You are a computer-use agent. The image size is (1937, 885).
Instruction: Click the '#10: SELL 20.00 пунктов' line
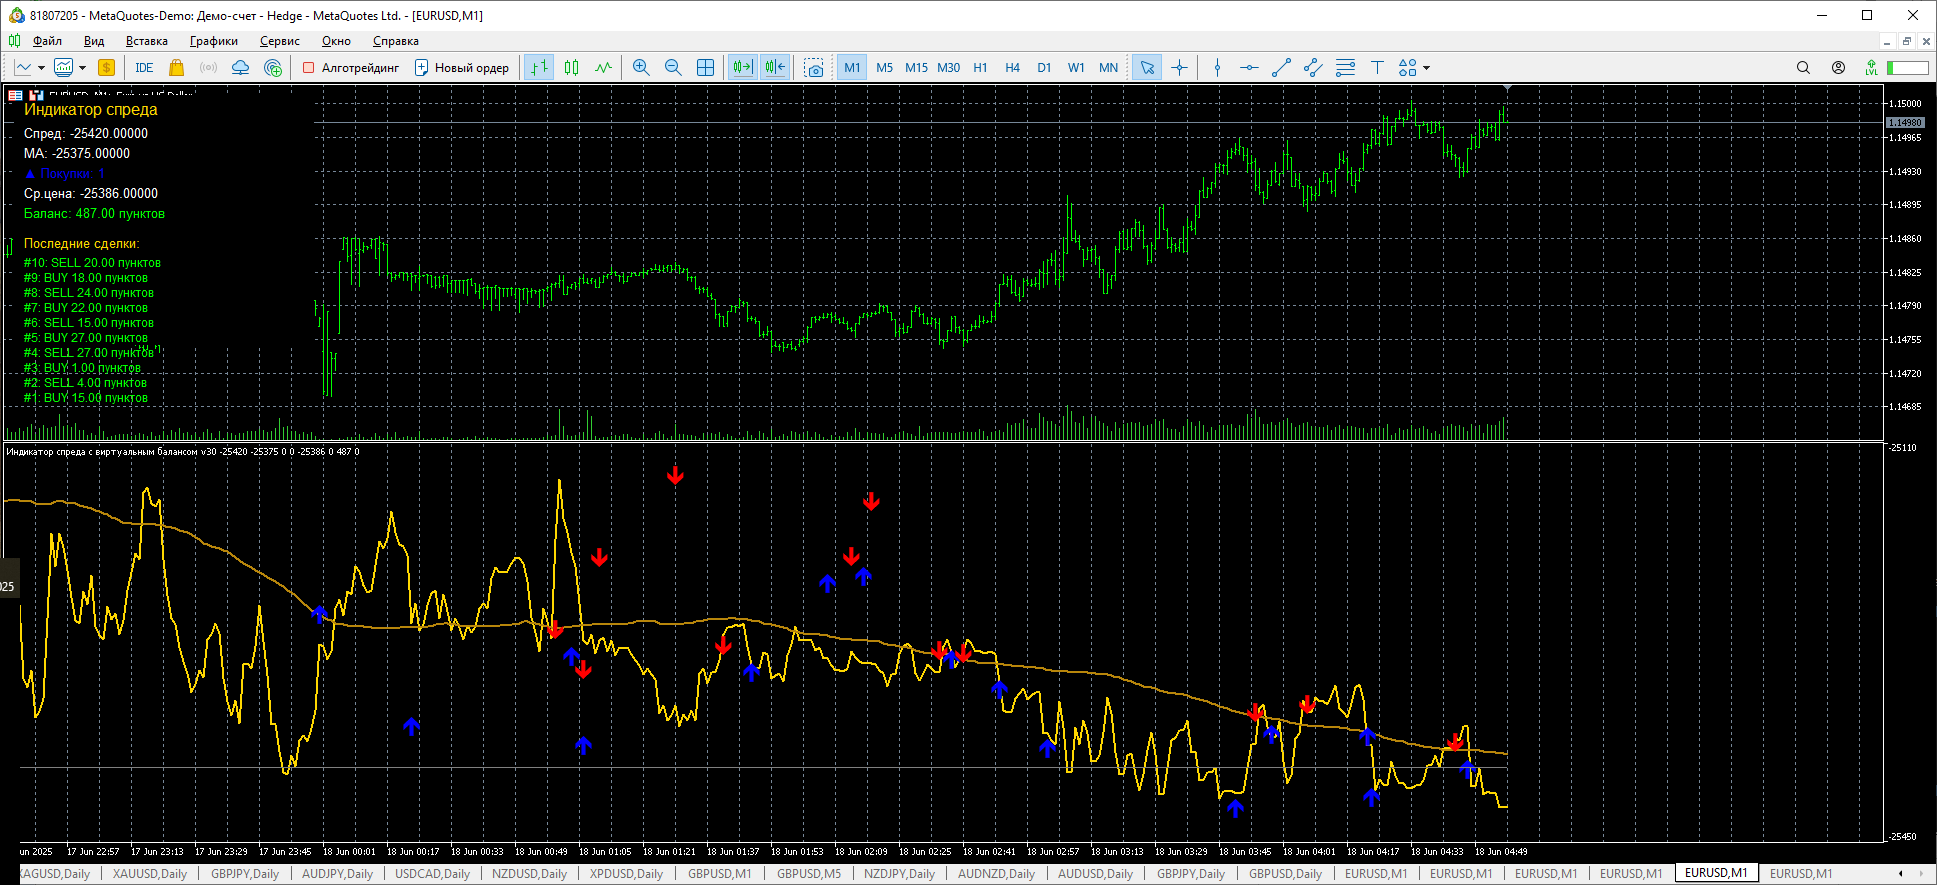[92, 263]
